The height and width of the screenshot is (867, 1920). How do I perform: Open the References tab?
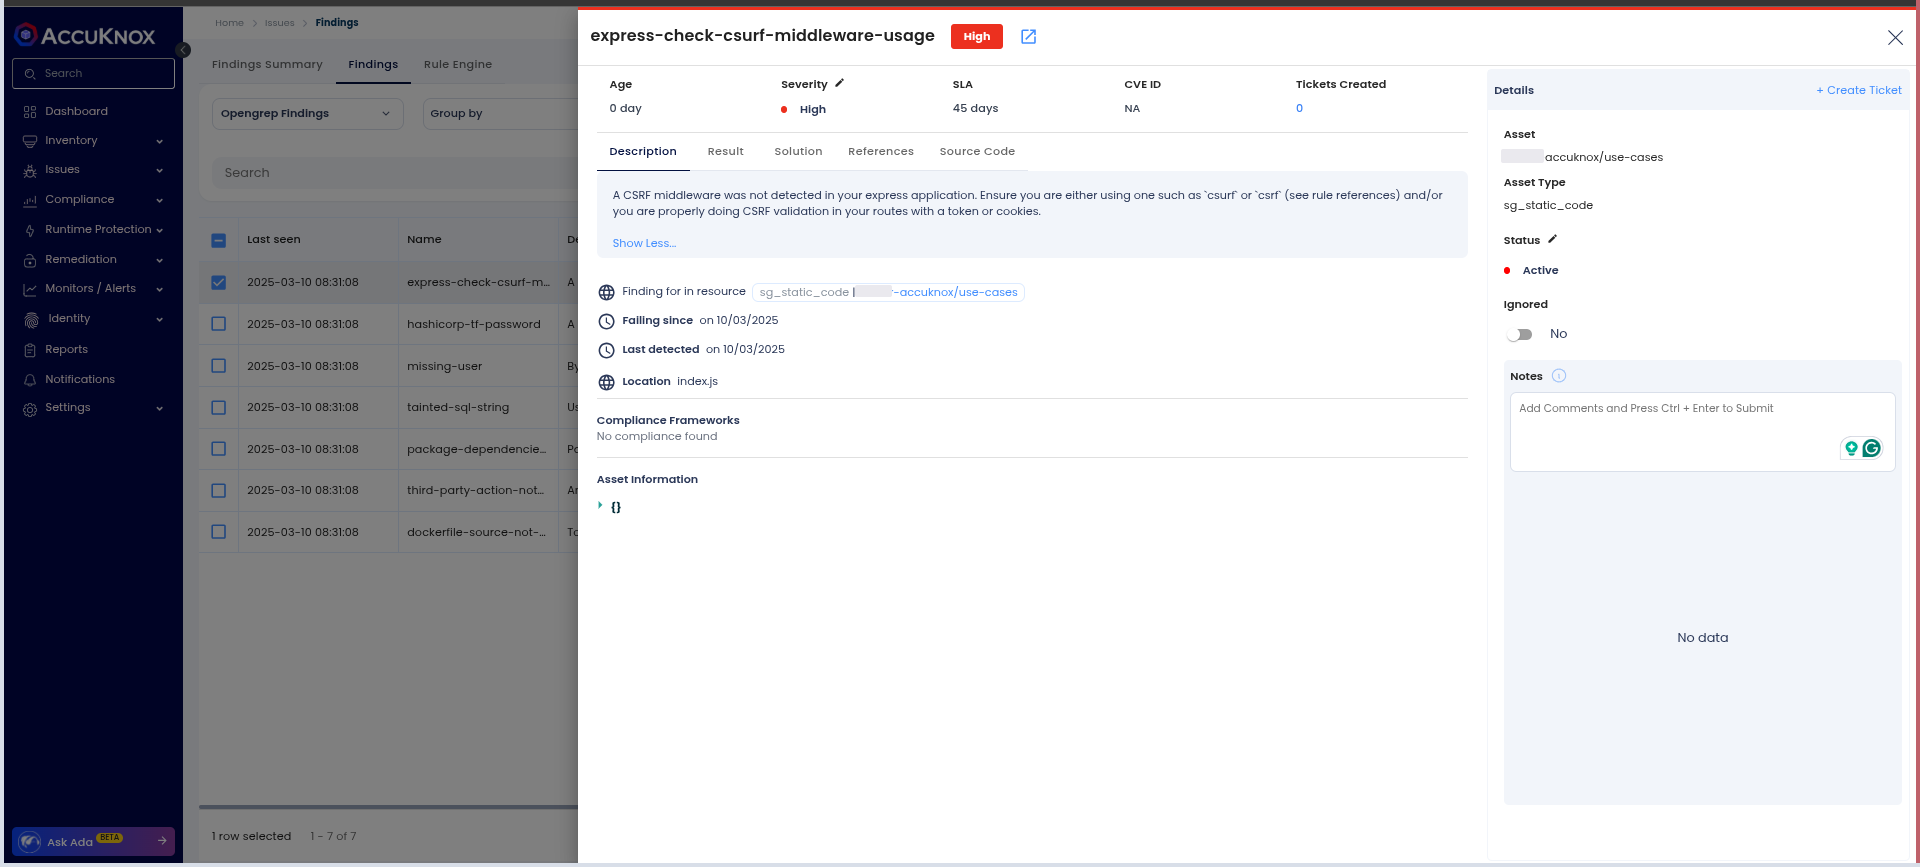pos(881,151)
